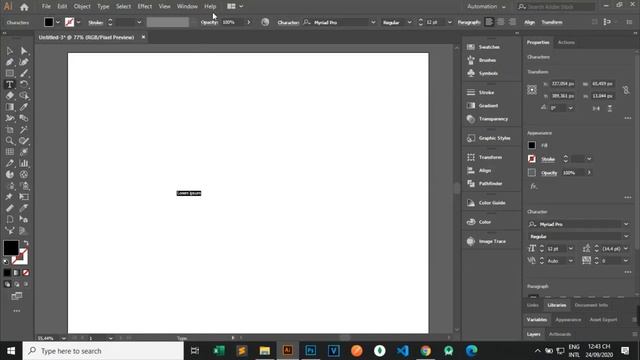The width and height of the screenshot is (640, 360).
Task: Switch to the Actions tab
Action: click(566, 42)
